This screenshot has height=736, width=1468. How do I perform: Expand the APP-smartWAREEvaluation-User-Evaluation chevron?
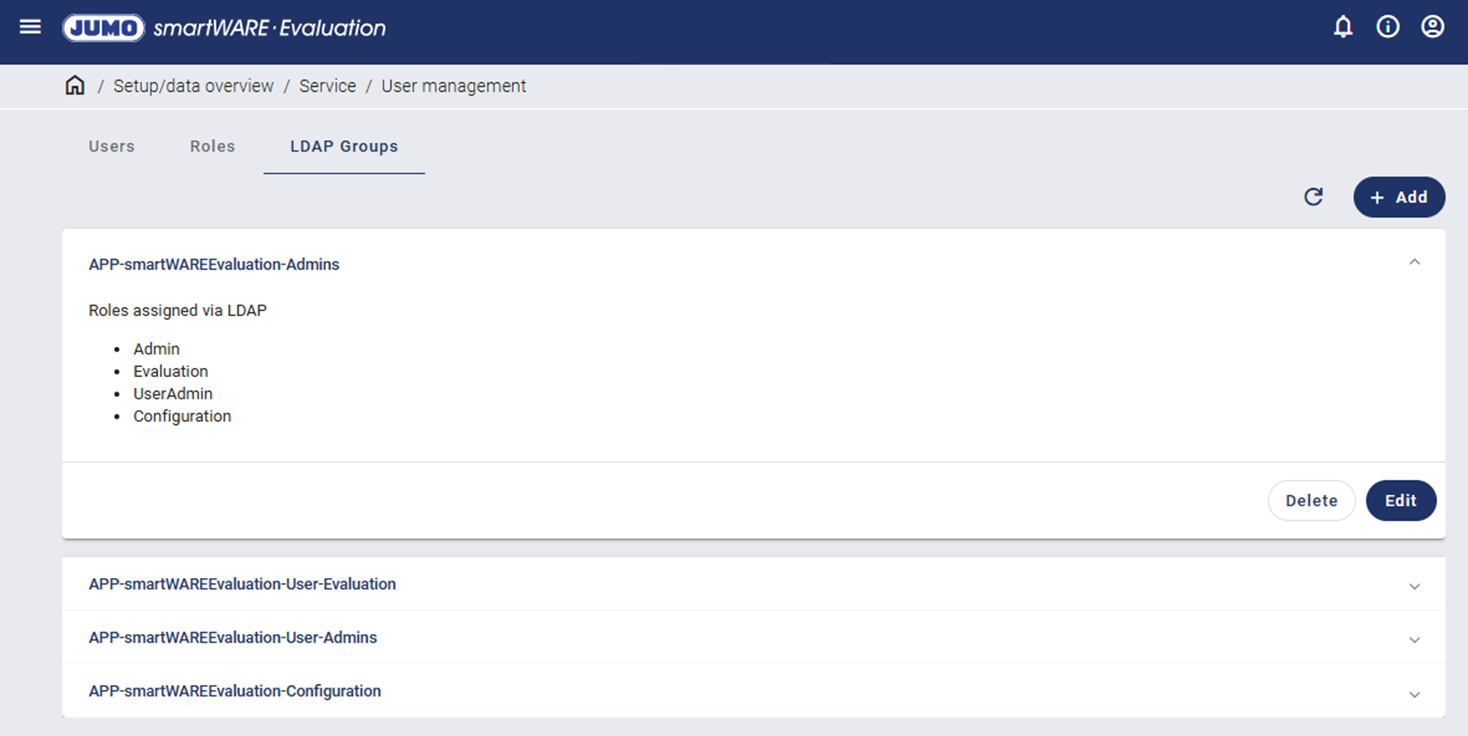[x=1414, y=586]
